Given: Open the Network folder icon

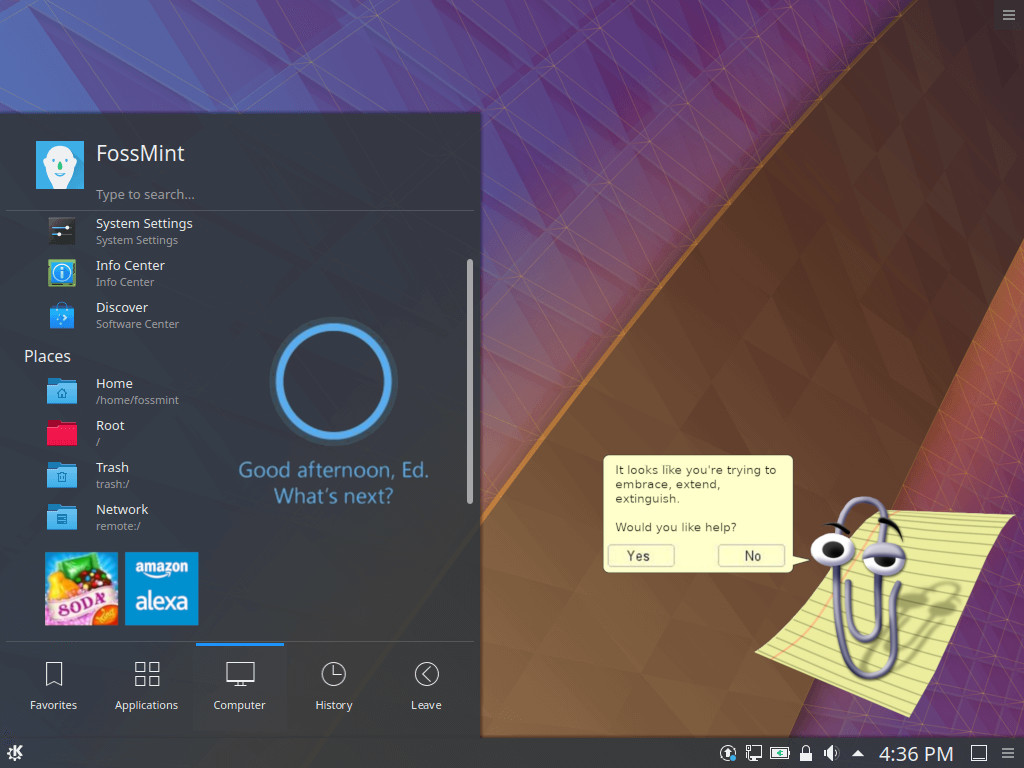Looking at the screenshot, I should (62, 517).
